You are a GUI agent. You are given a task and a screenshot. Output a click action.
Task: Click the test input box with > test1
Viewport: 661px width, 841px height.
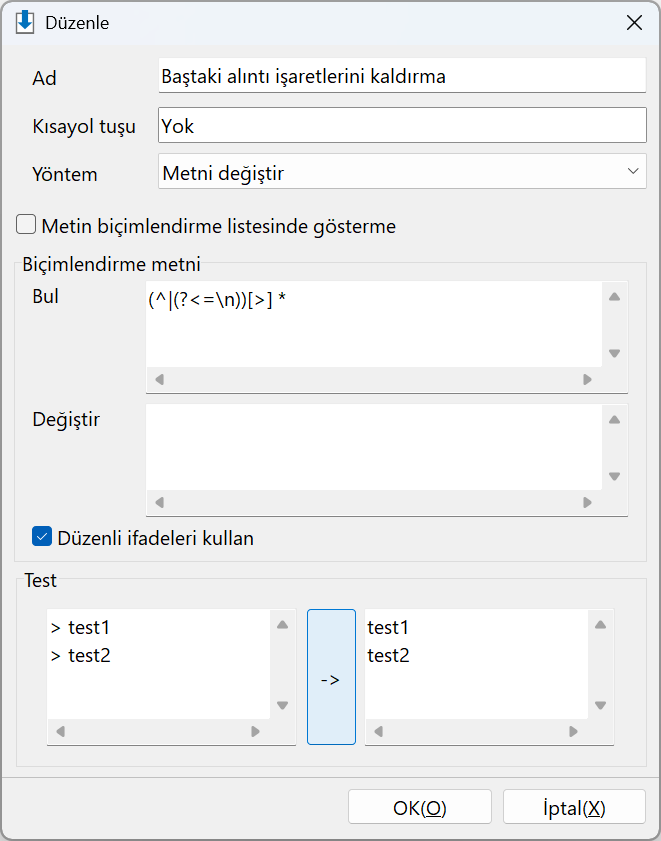[159, 664]
